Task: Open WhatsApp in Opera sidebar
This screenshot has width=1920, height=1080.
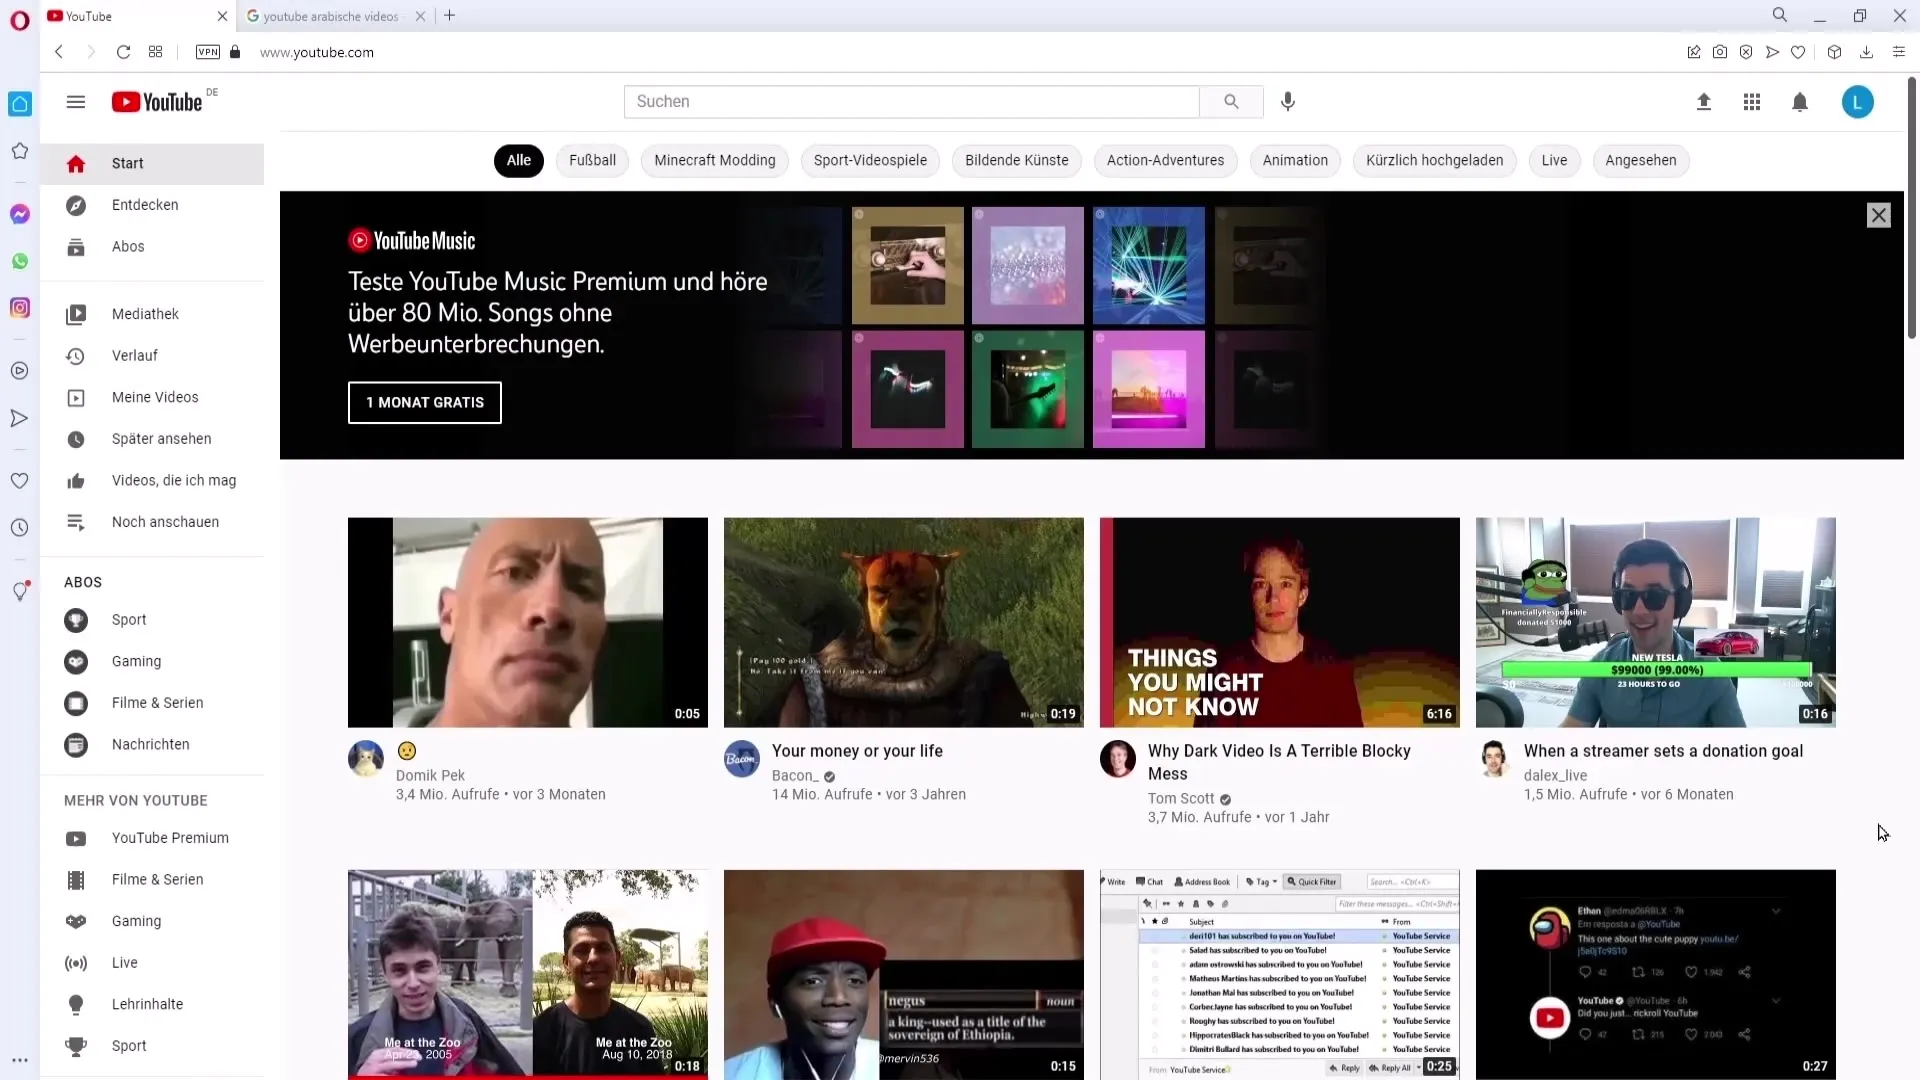Action: (20, 261)
